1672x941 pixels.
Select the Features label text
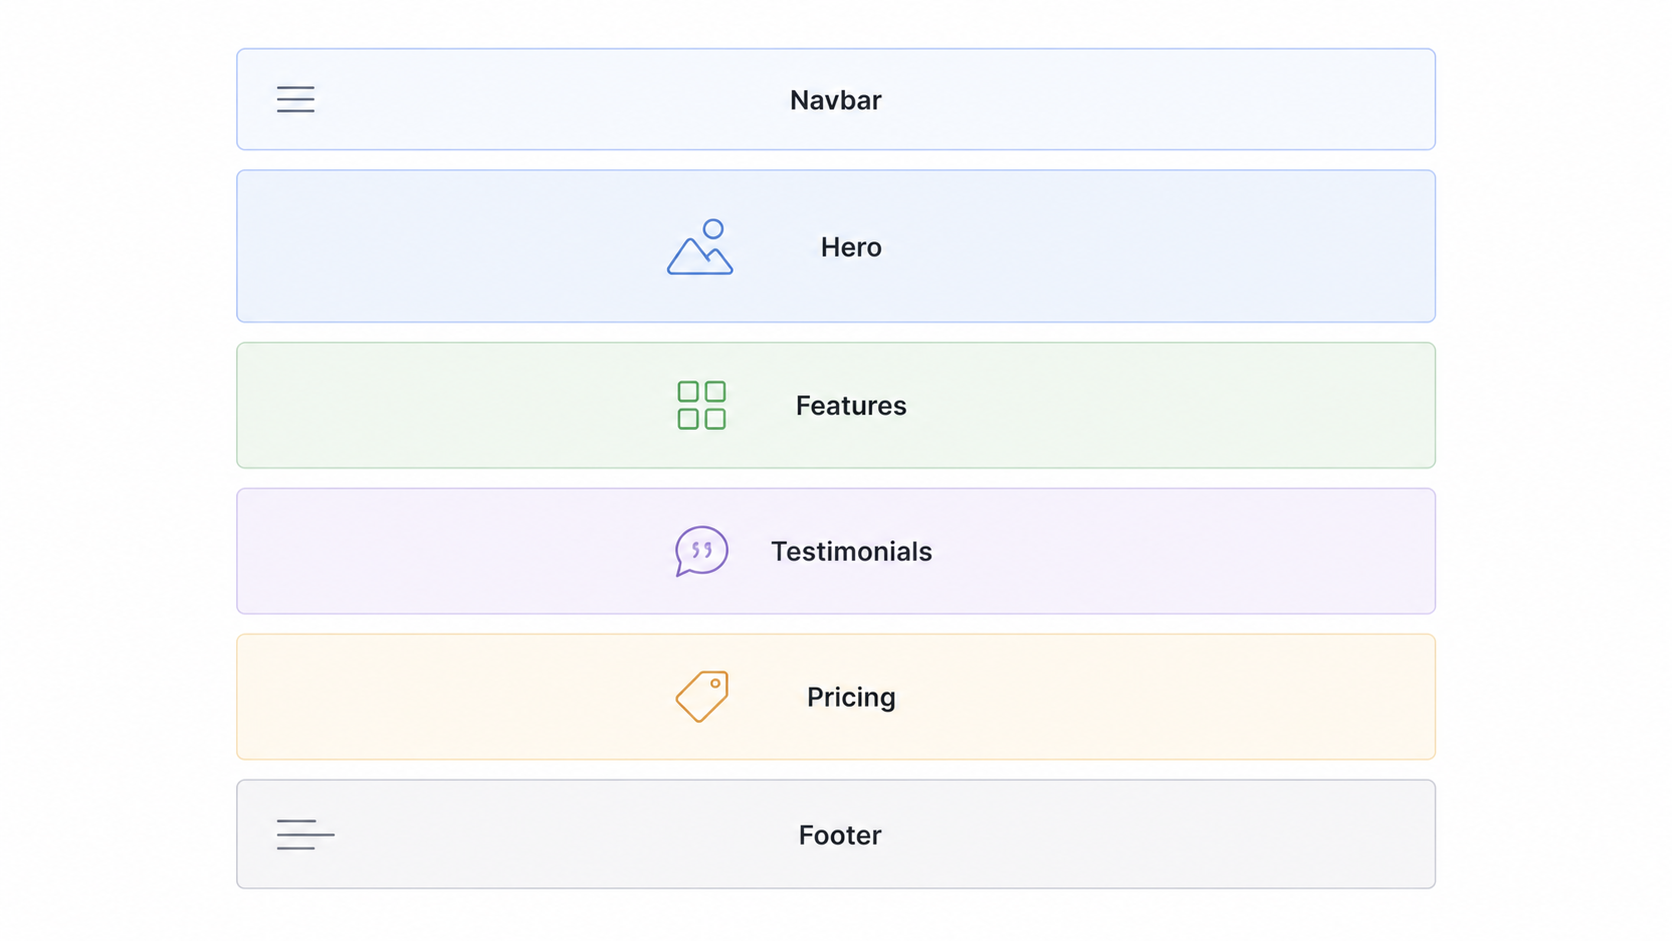851,405
